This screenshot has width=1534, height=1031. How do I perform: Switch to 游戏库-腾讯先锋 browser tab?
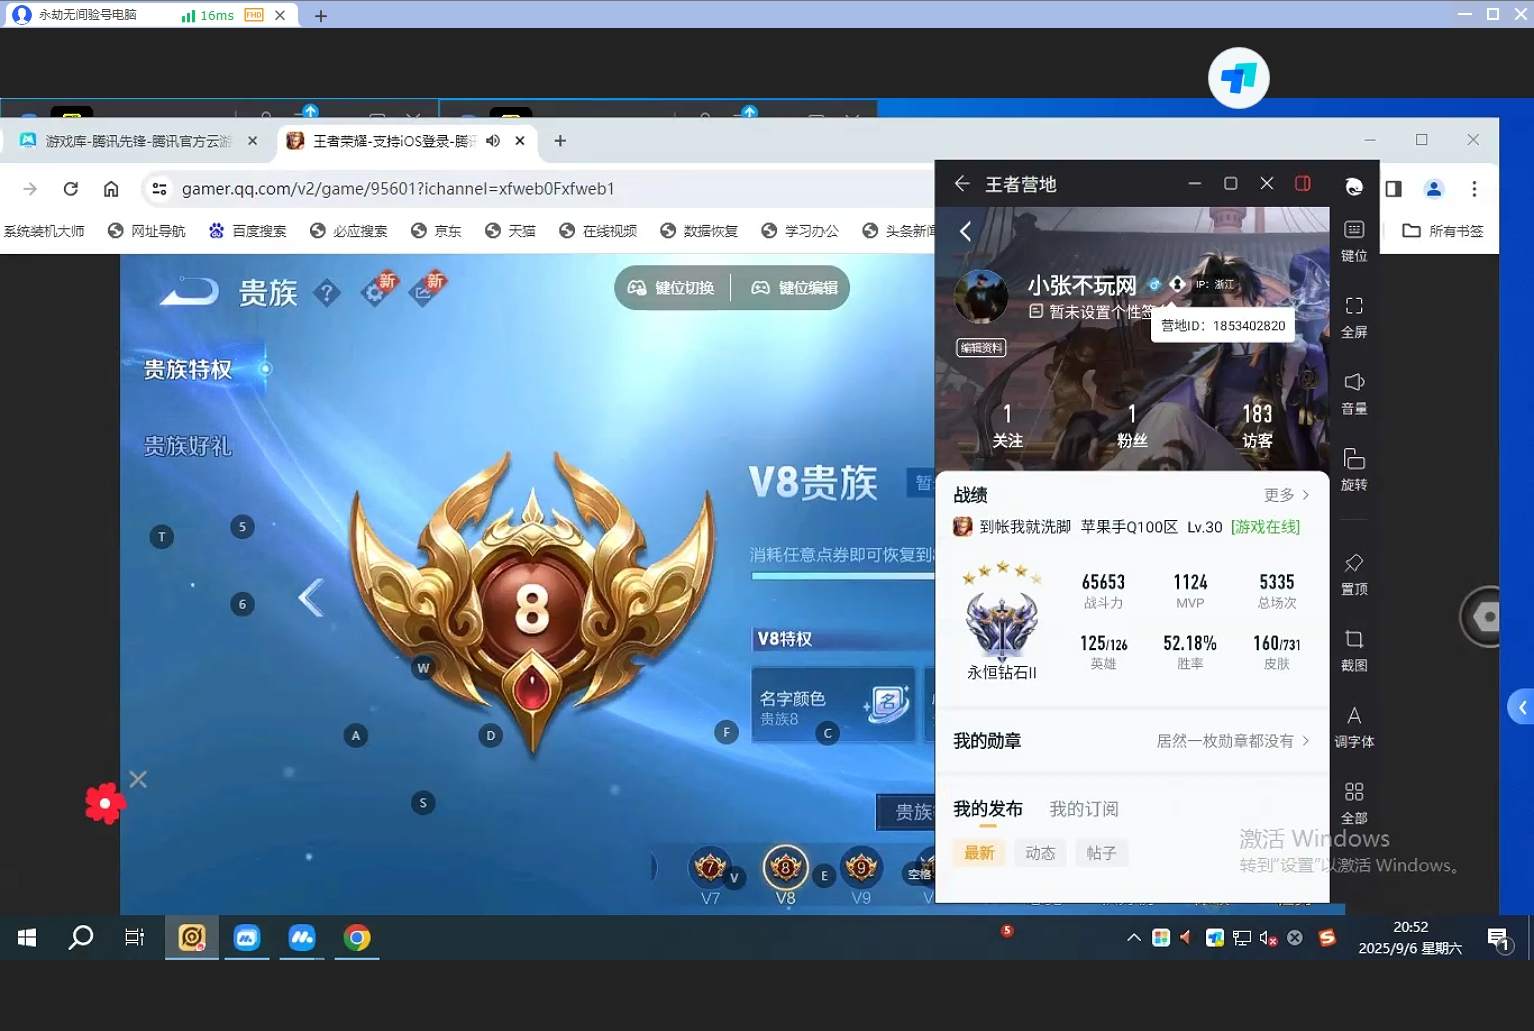pos(138,141)
